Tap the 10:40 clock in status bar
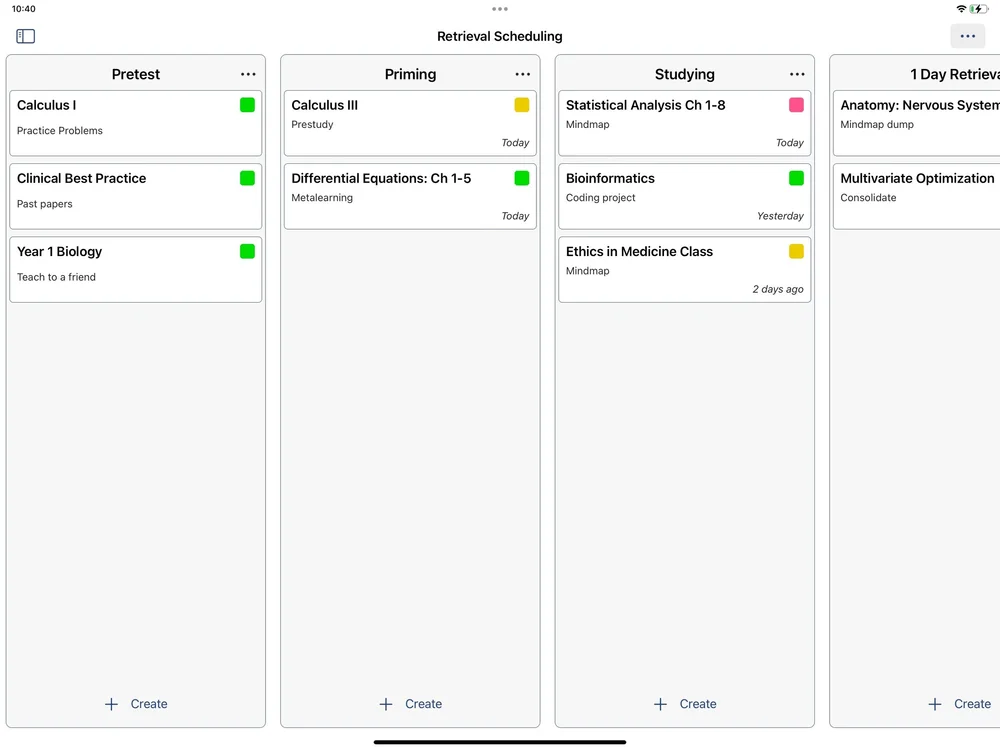Image resolution: width=1000 pixels, height=750 pixels. (x=24, y=9)
